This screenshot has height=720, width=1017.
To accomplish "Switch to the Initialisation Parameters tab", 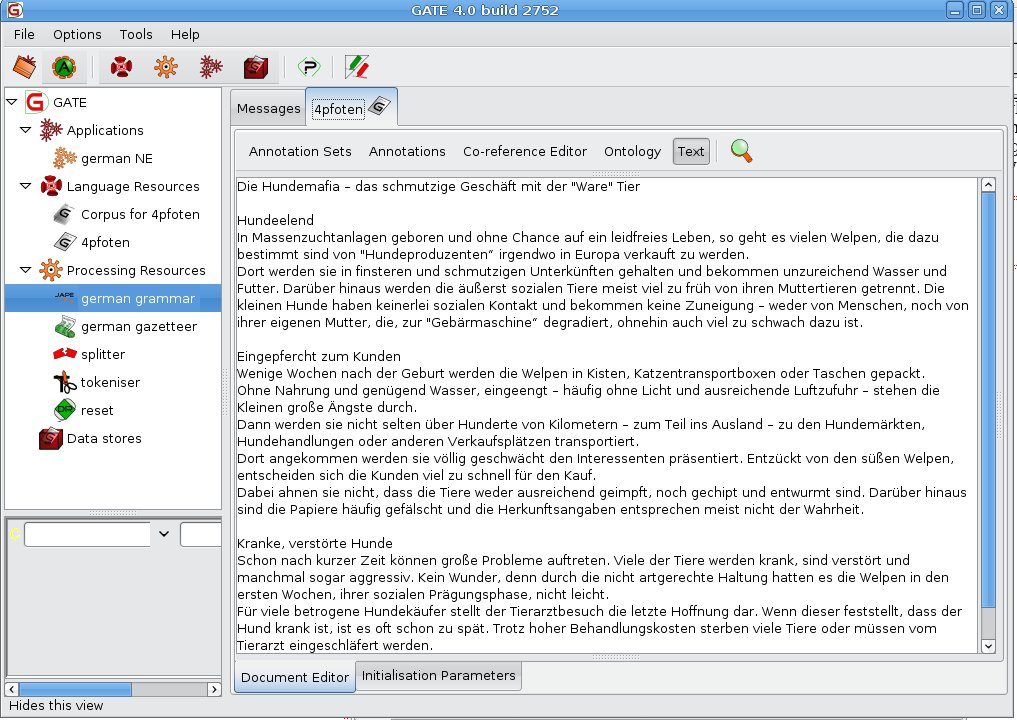I will point(438,675).
